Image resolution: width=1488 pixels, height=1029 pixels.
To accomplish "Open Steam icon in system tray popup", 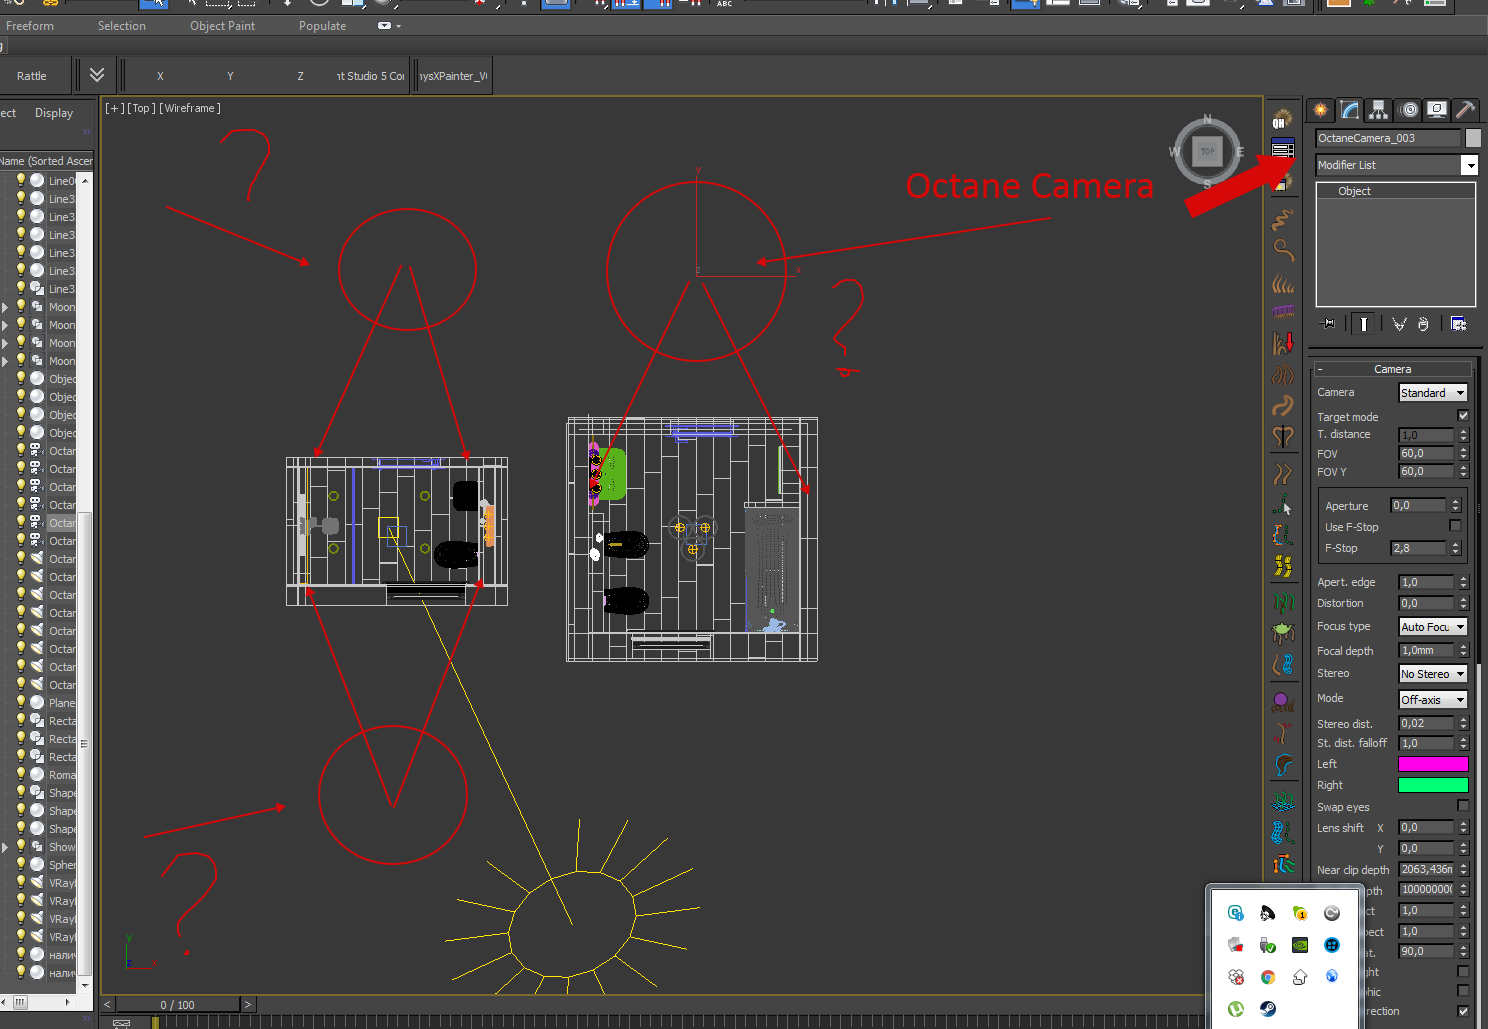I will coord(1268,1009).
